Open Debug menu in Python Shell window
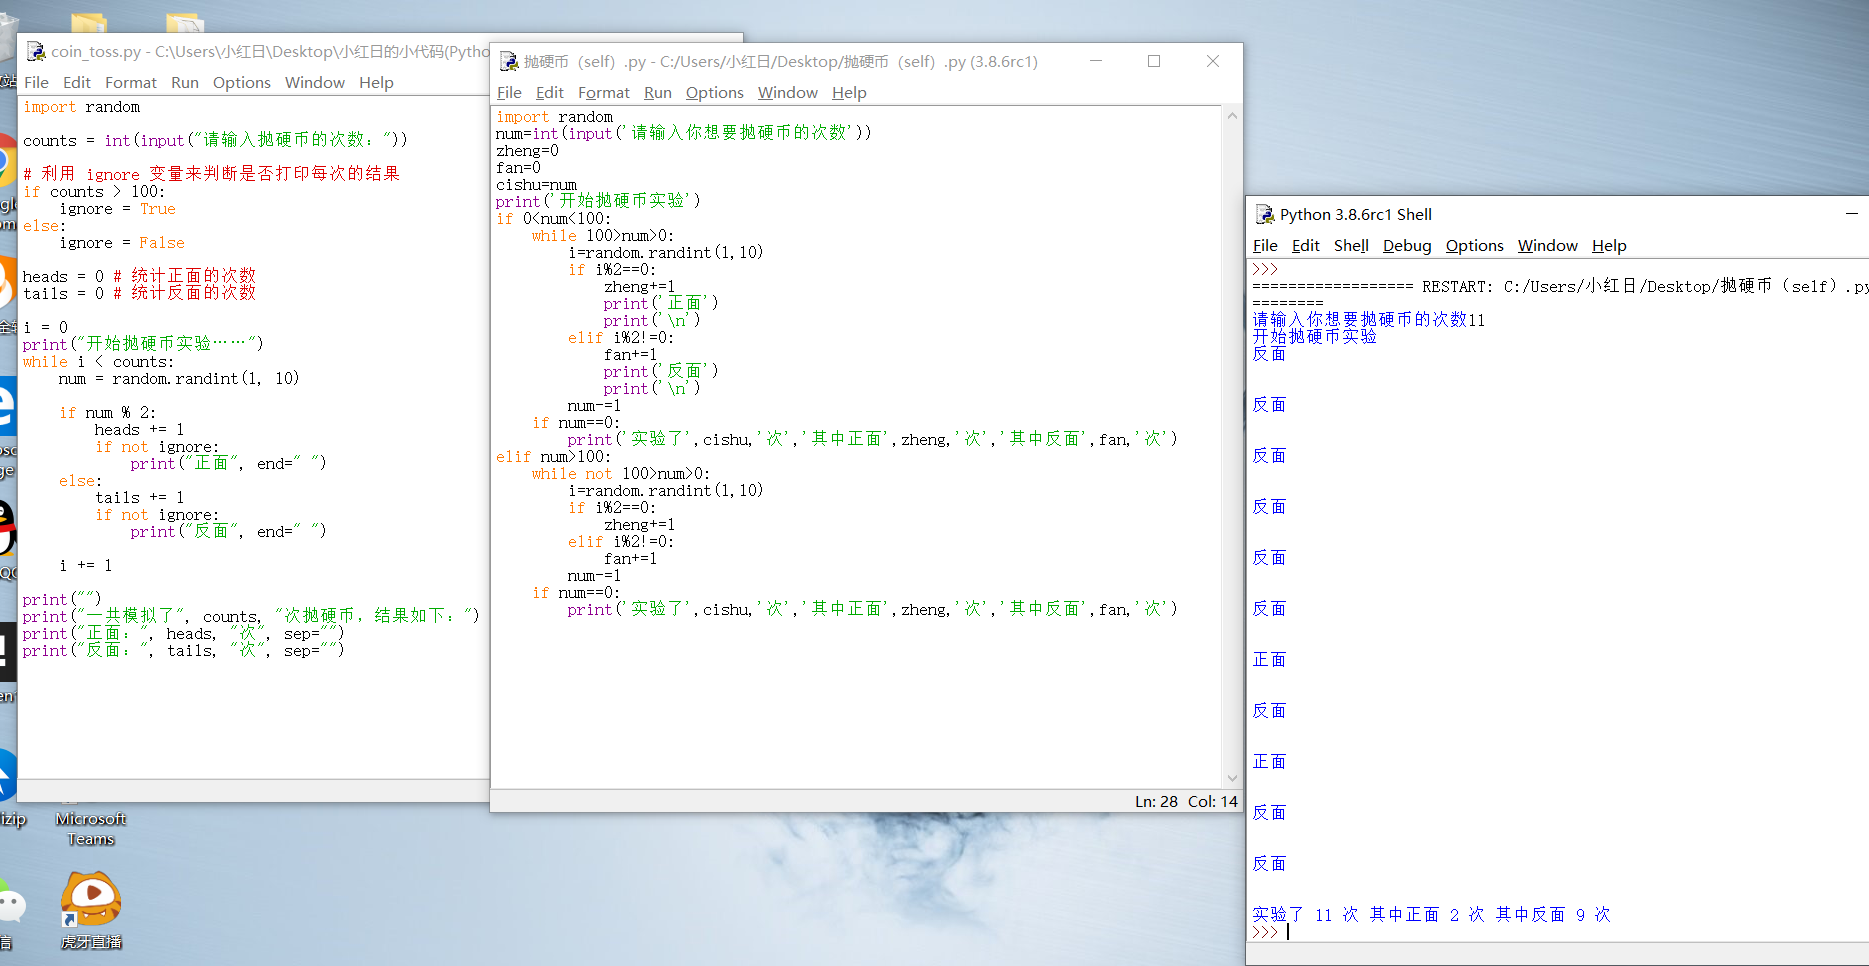This screenshot has width=1869, height=966. [x=1407, y=245]
